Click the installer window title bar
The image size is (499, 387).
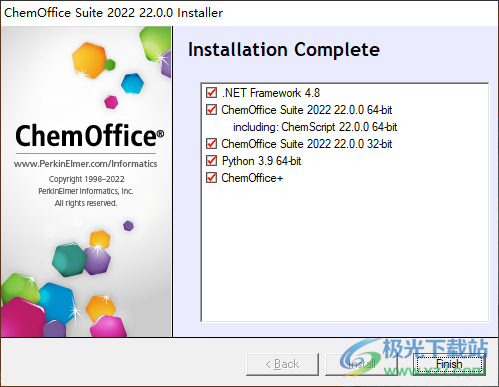tap(249, 13)
